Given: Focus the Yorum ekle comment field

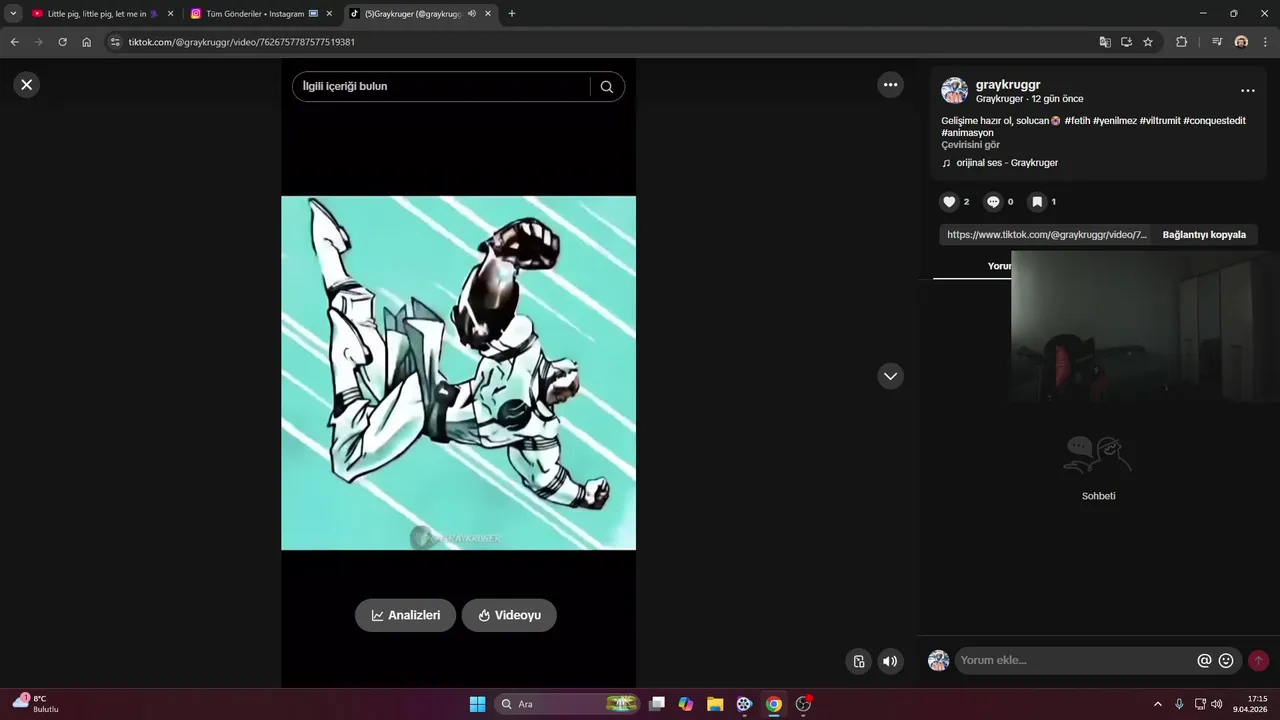Looking at the screenshot, I should pyautogui.click(x=1075, y=660).
